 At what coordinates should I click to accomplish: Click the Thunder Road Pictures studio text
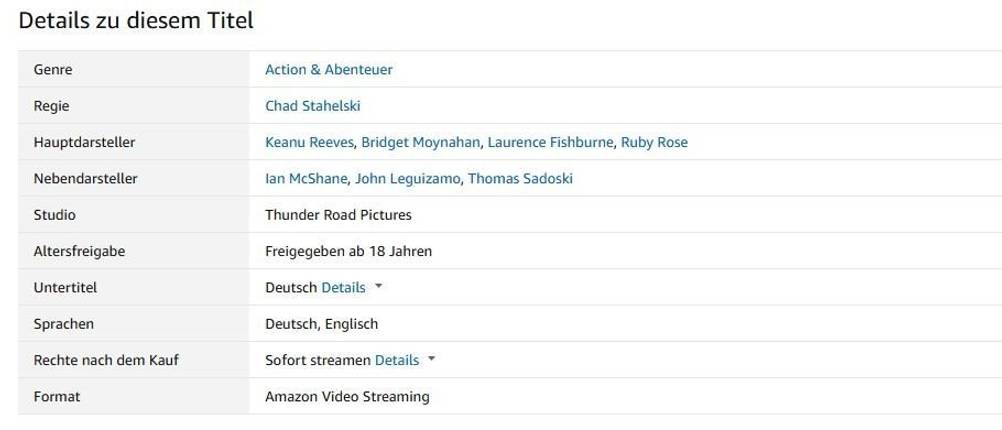point(338,215)
